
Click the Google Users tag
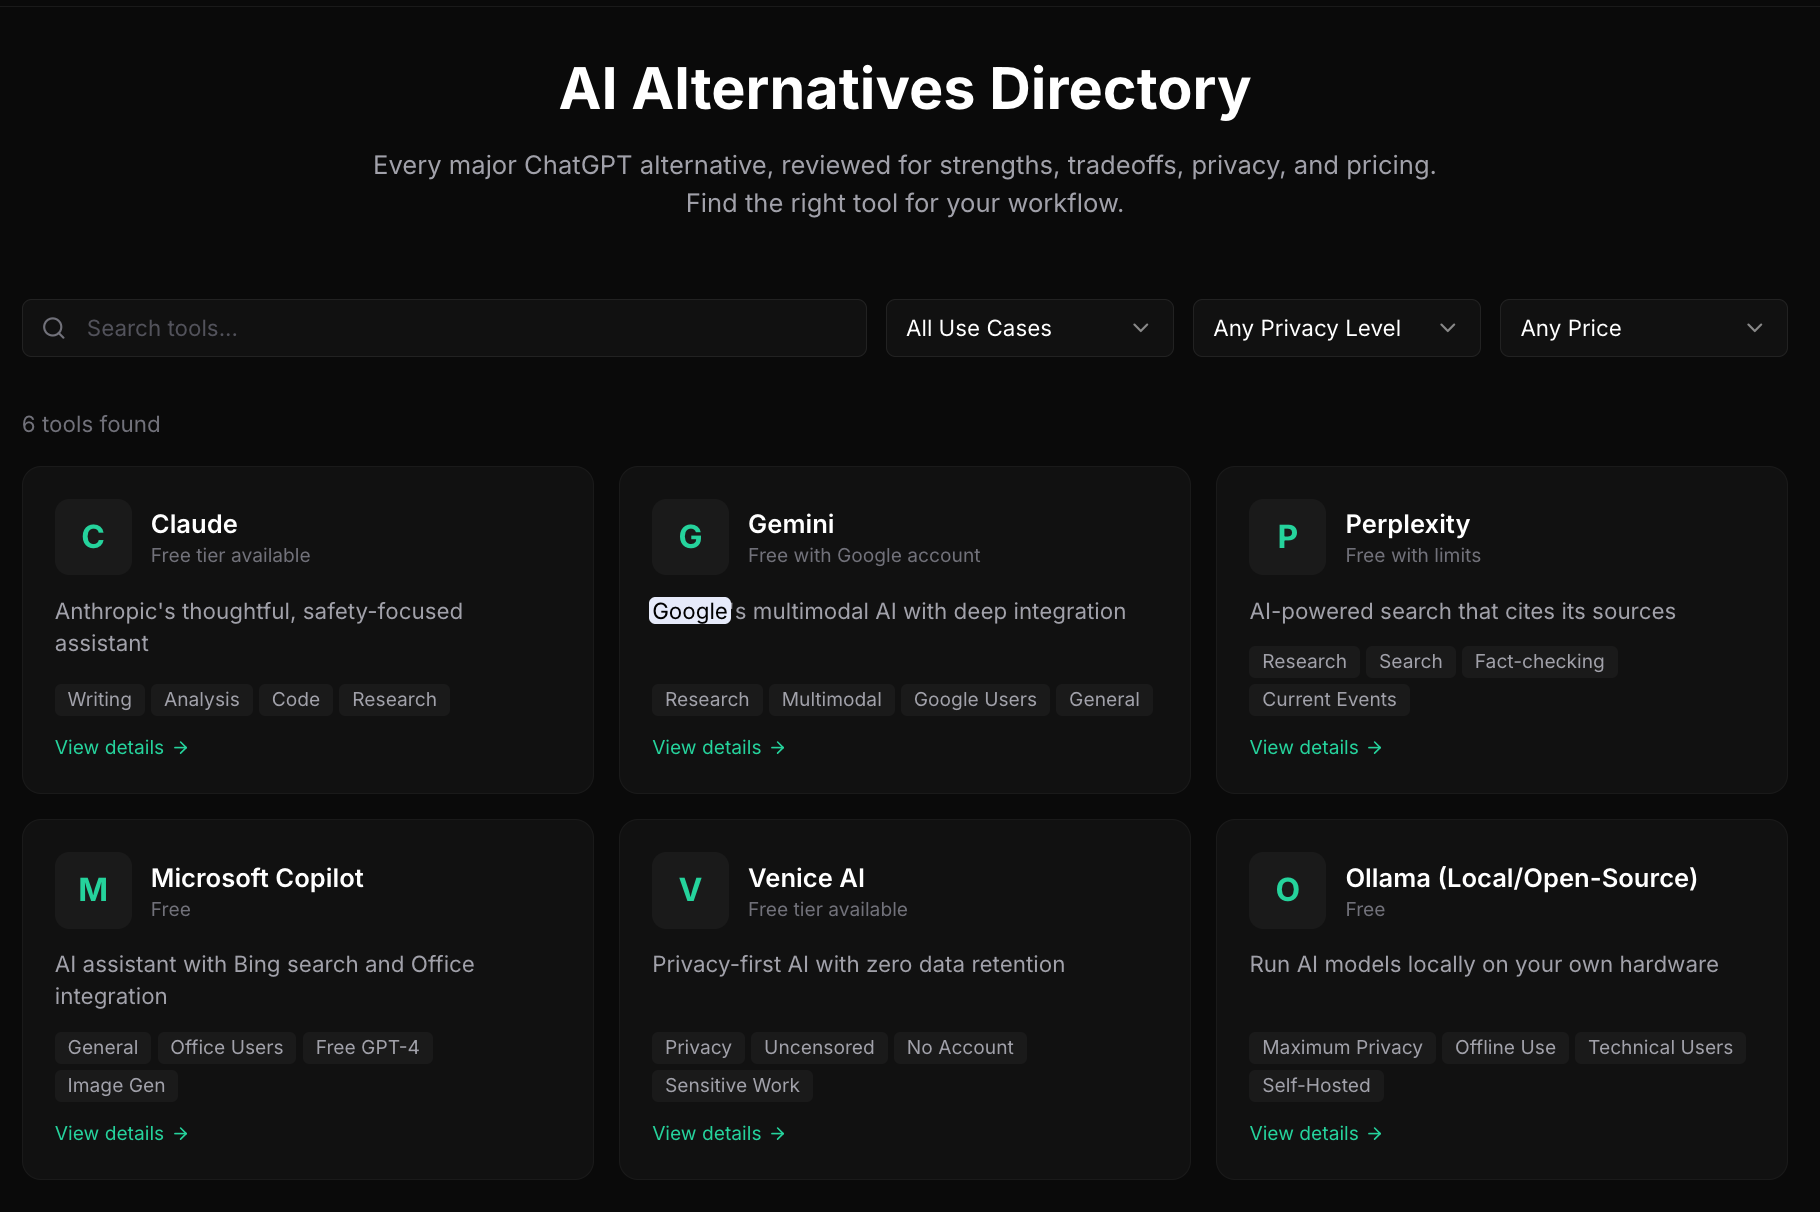pos(975,699)
